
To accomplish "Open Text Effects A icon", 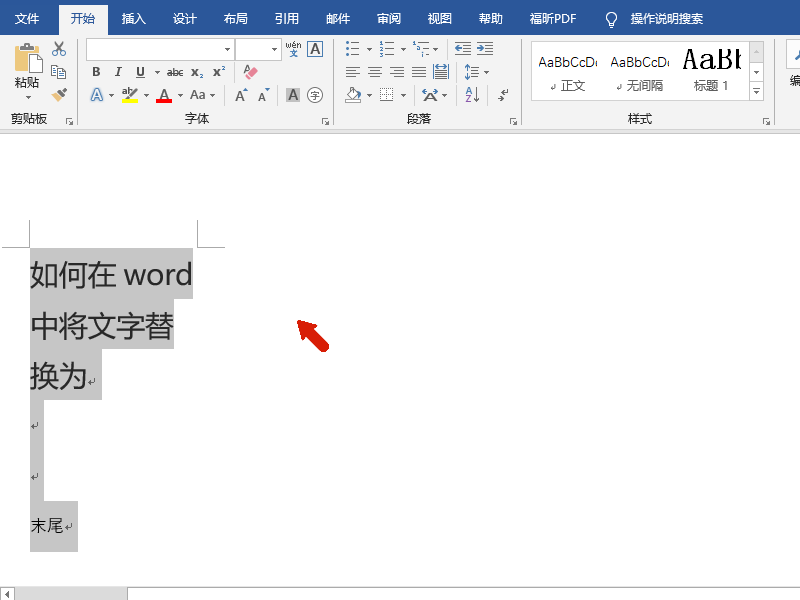I will (96, 95).
